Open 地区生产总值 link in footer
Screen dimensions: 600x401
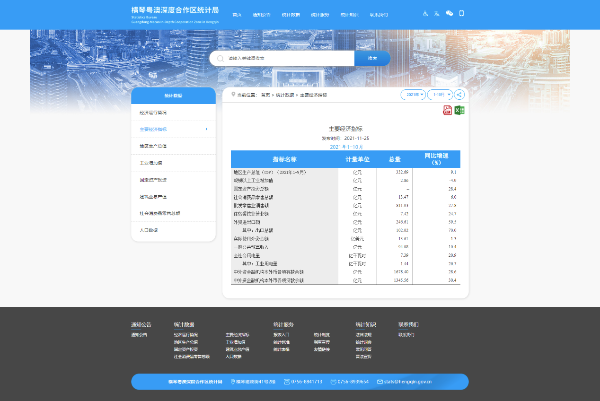(186, 342)
